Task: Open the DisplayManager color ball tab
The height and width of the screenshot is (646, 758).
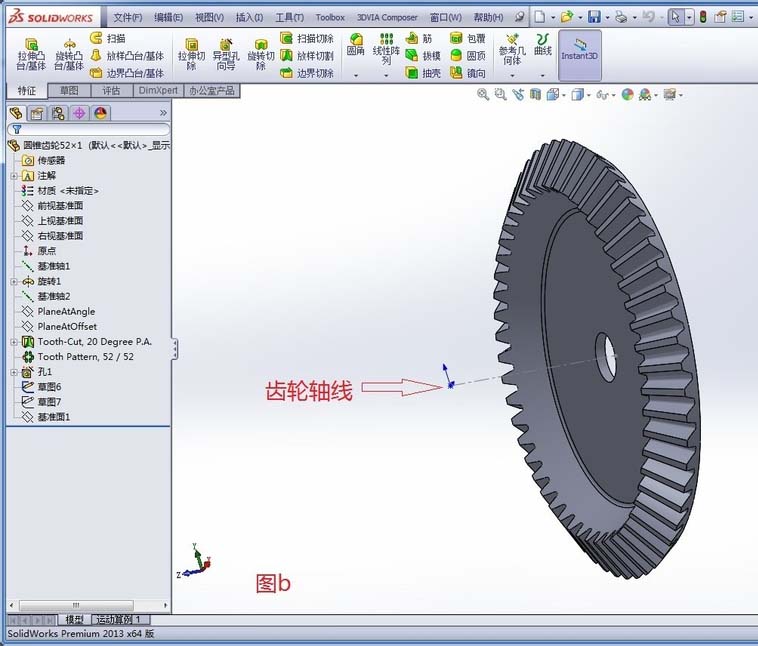Action: [x=101, y=113]
